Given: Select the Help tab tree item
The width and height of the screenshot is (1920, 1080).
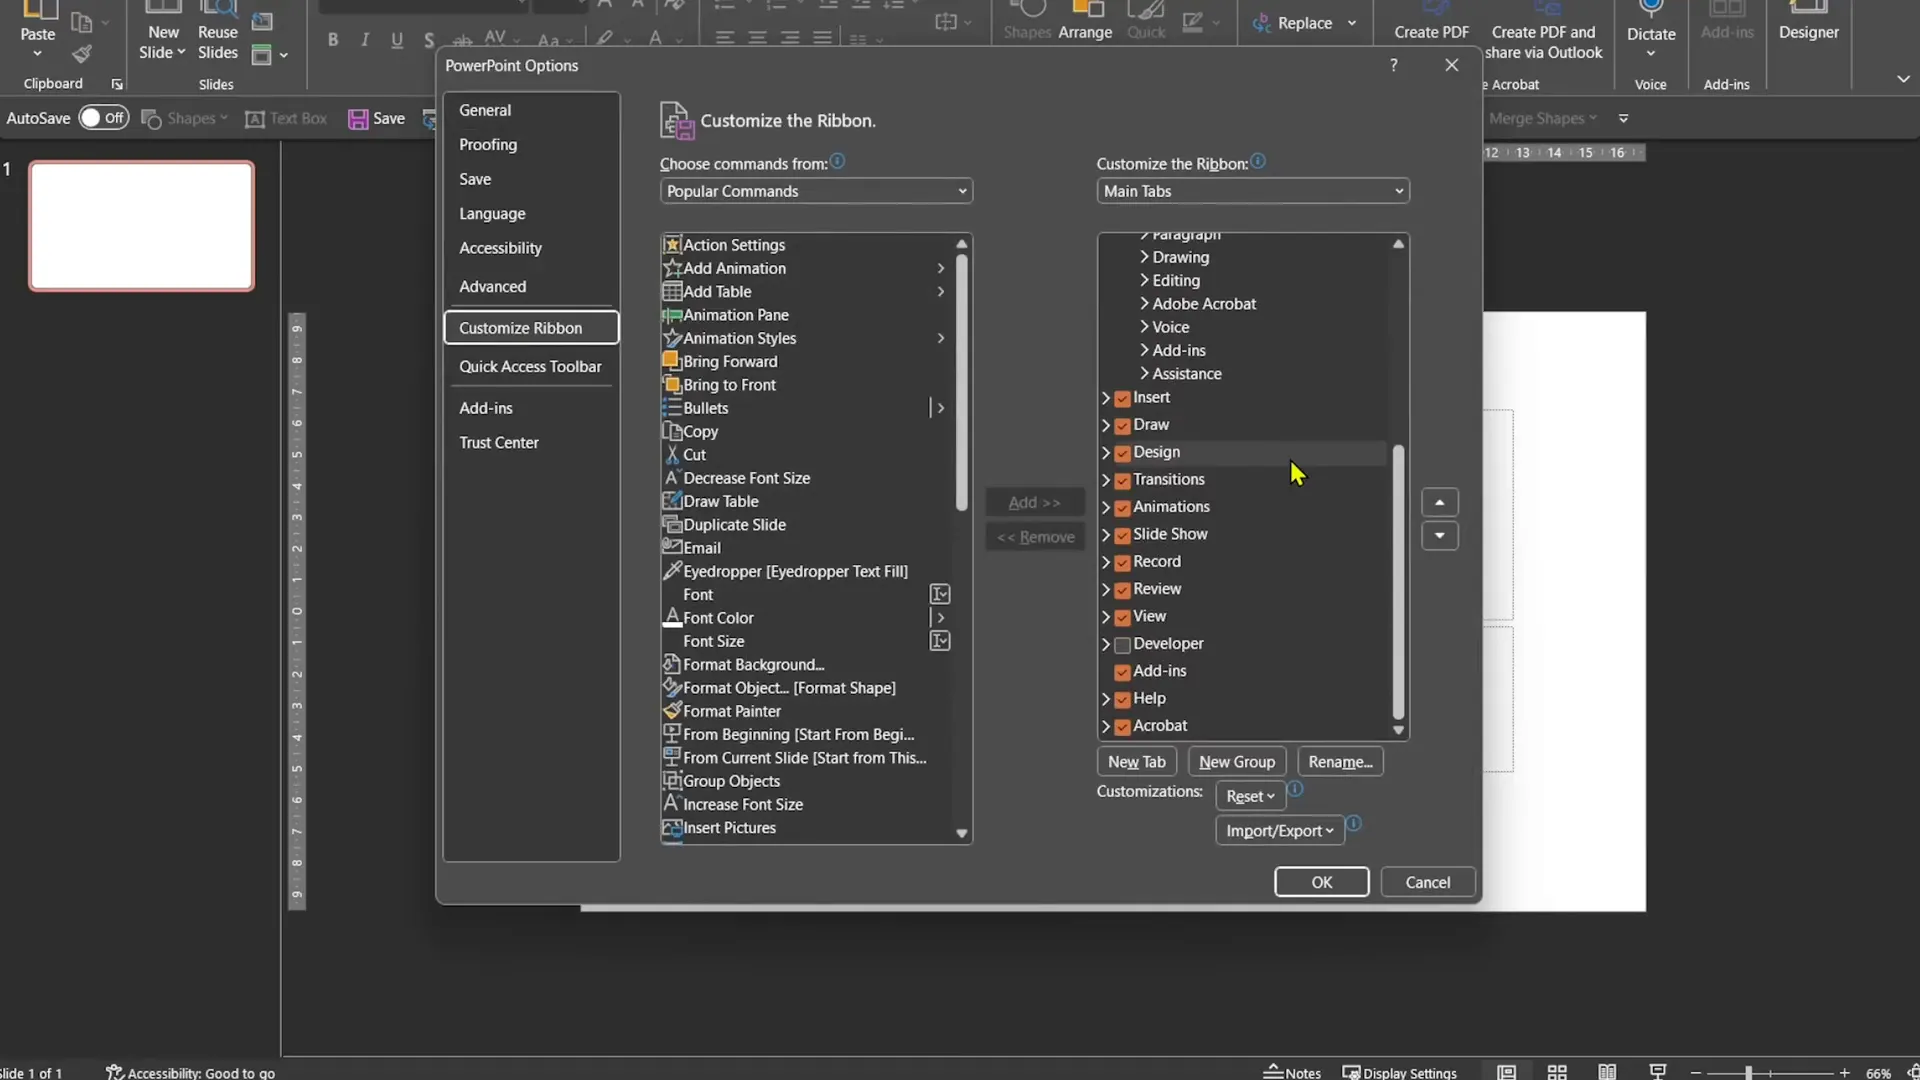Looking at the screenshot, I should [1149, 698].
